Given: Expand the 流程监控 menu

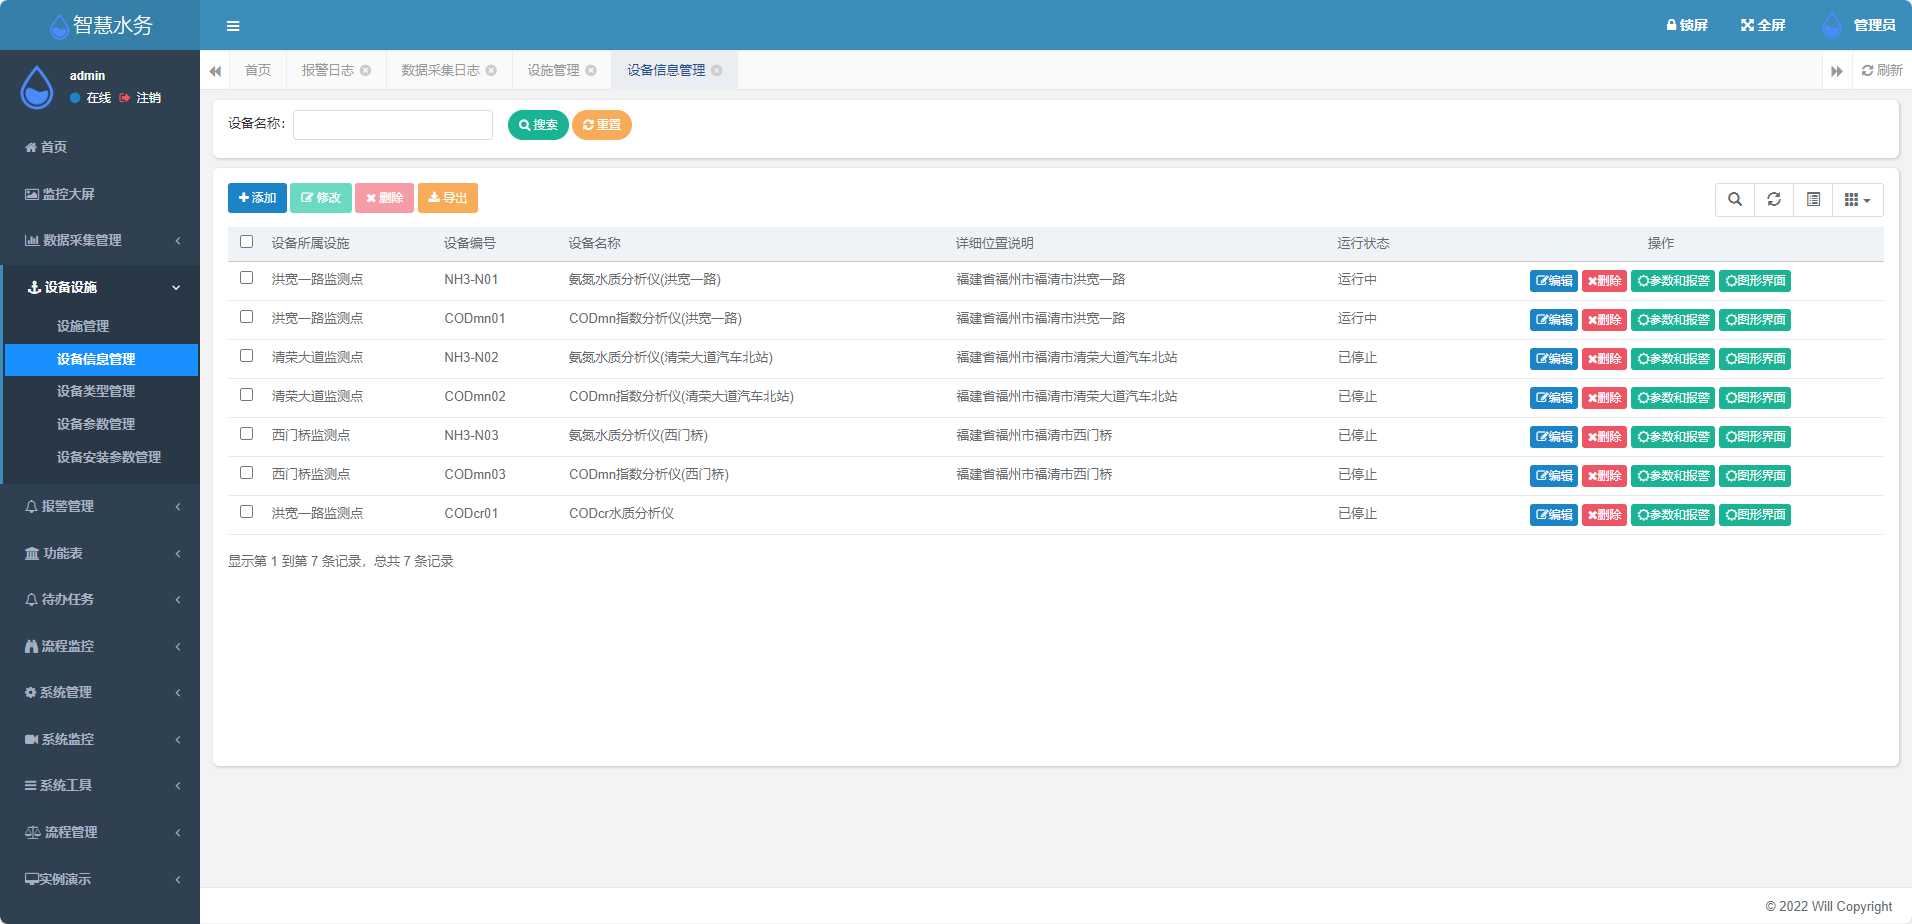Looking at the screenshot, I should pos(100,646).
